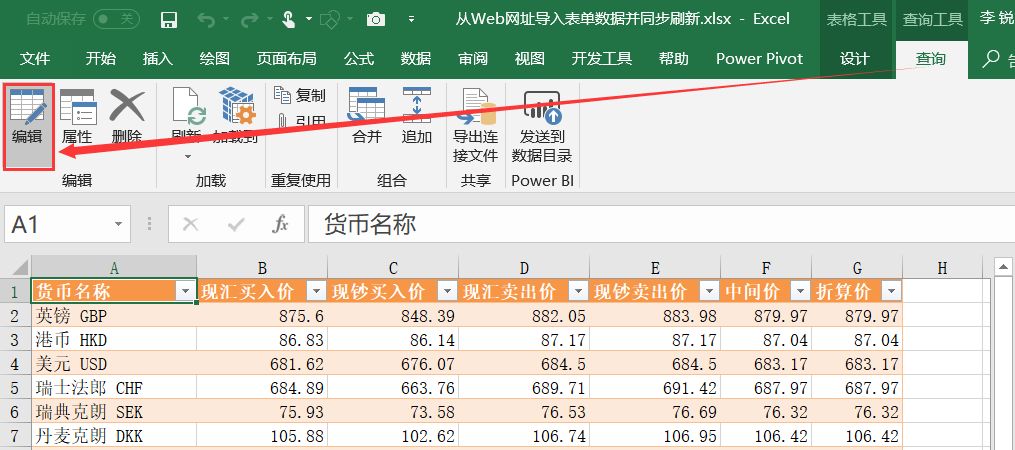This screenshot has width=1015, height=450.
Task: Click the formula bar confirm checkmark icon
Action: coord(236,225)
